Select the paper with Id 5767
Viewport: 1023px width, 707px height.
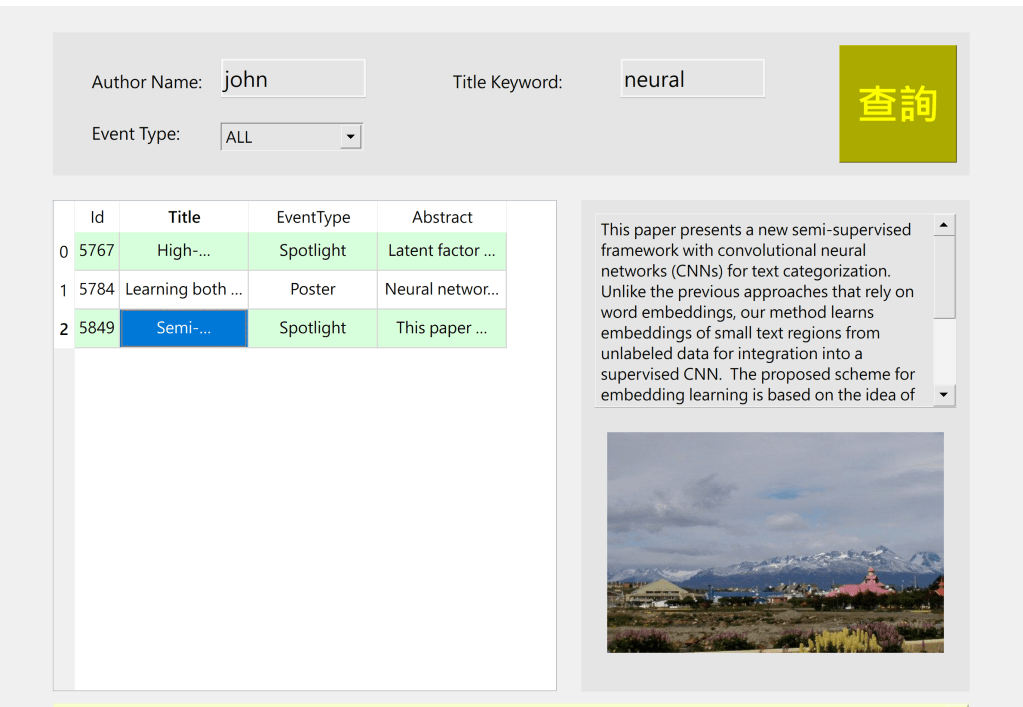point(97,251)
